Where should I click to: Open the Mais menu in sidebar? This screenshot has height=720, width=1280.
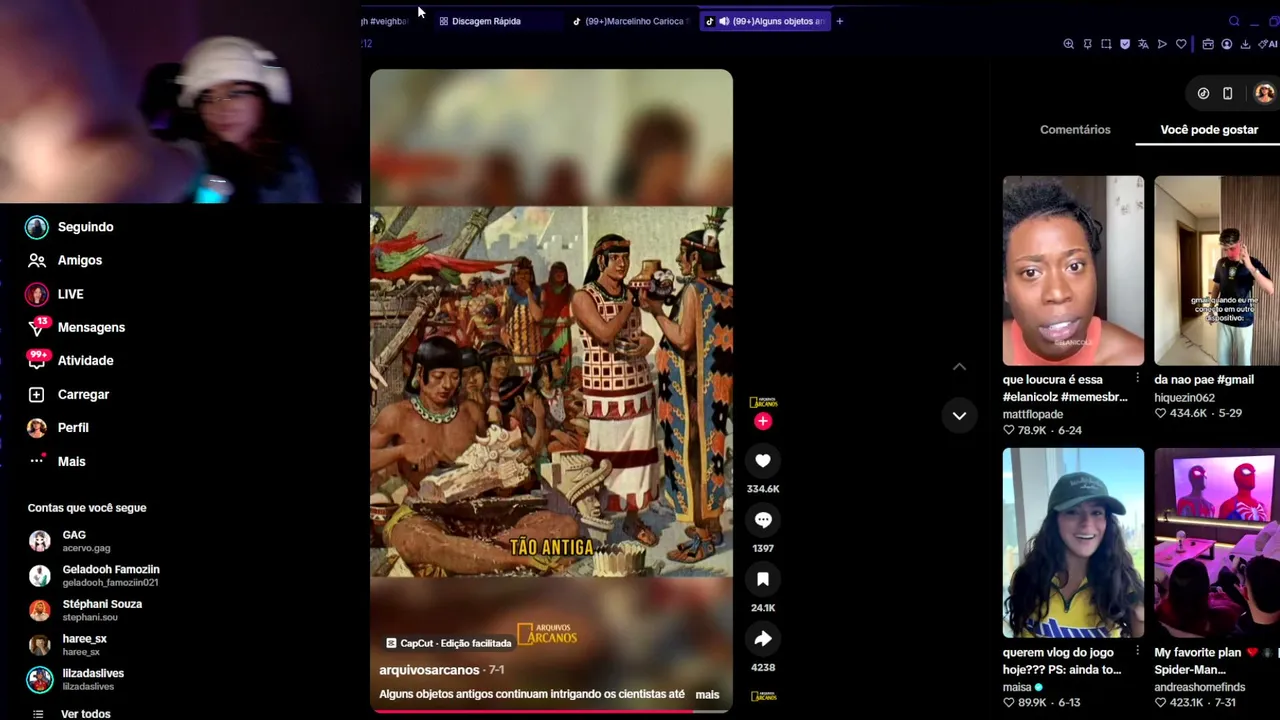[57, 461]
